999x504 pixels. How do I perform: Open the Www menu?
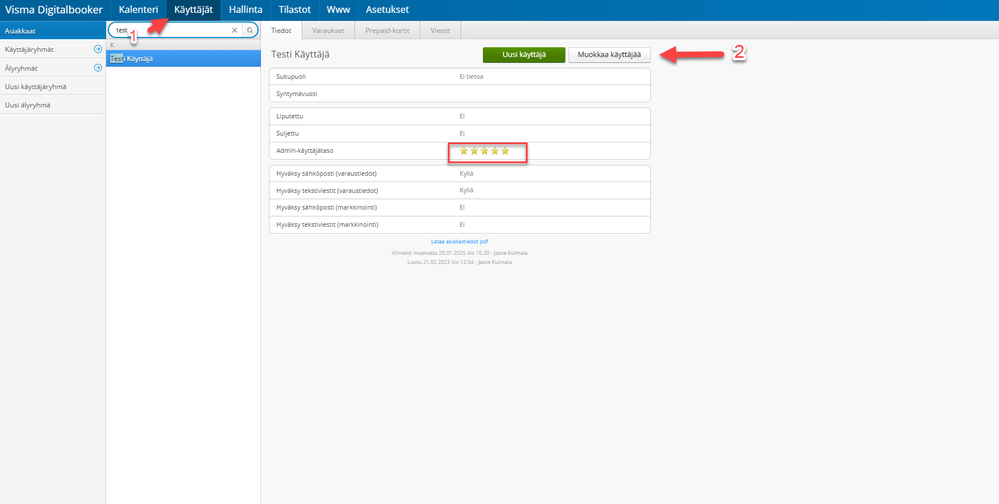click(338, 10)
